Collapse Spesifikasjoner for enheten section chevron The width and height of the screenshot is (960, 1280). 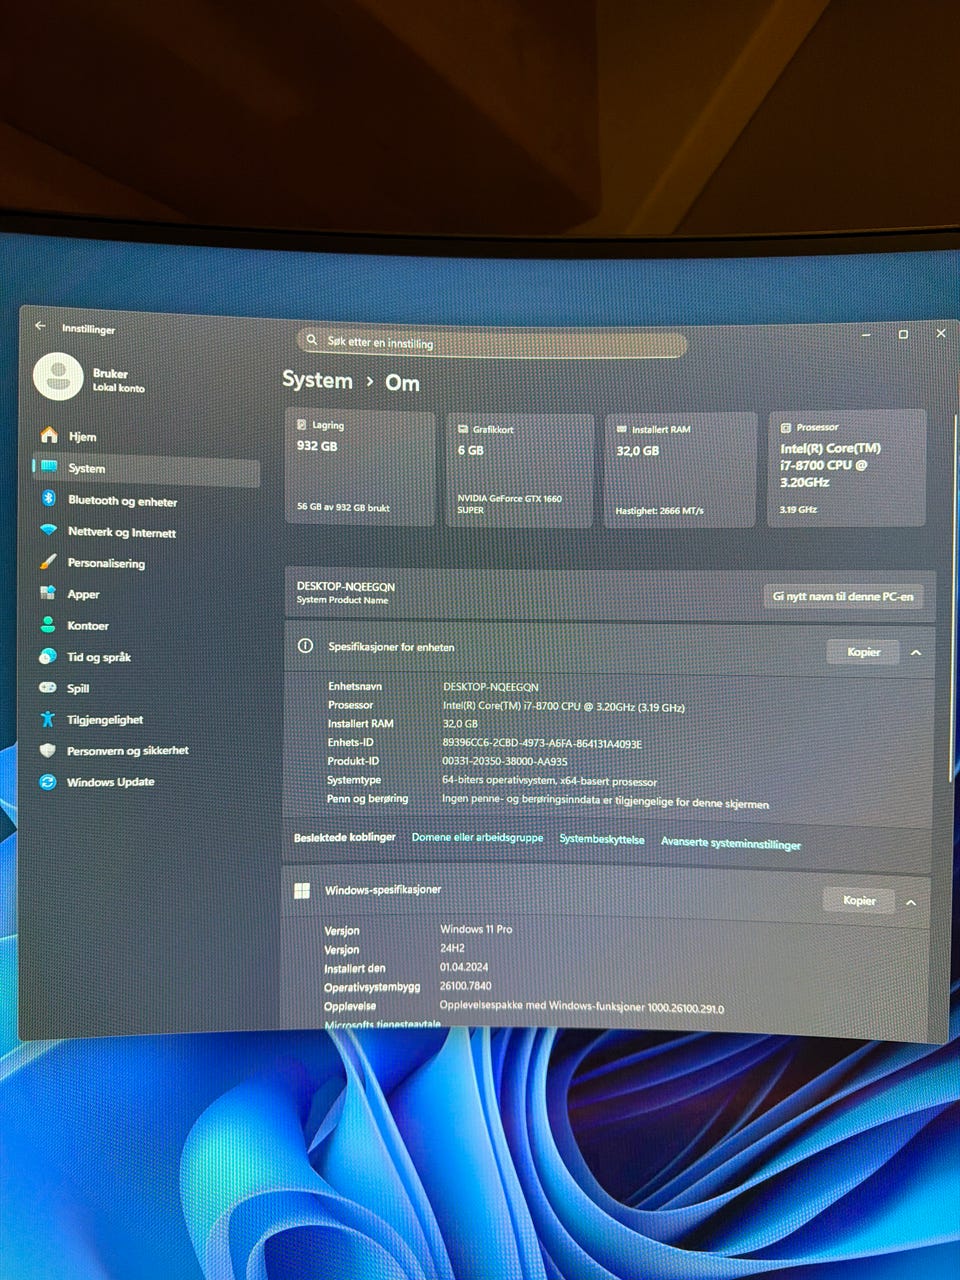[916, 653]
